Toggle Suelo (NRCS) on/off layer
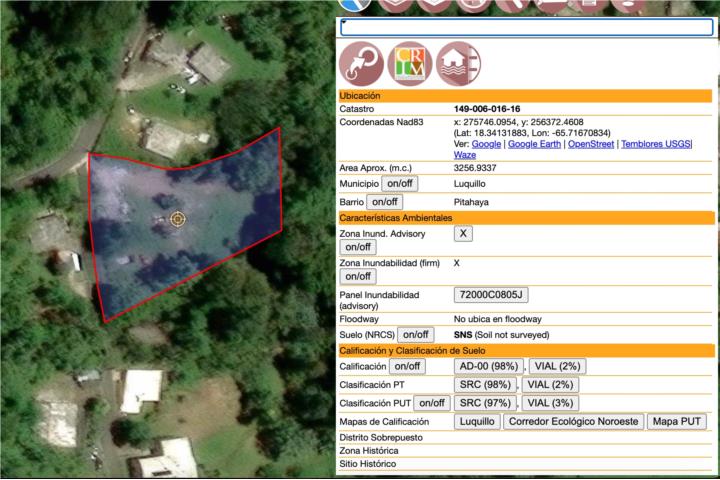This screenshot has height=480, width=720. pos(415,335)
